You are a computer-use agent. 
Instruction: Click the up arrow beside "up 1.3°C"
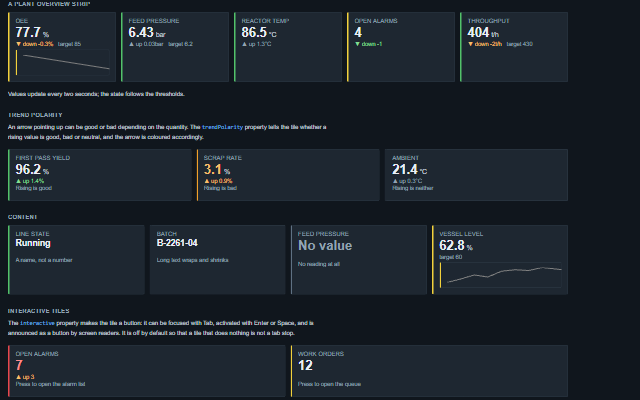[244, 44]
